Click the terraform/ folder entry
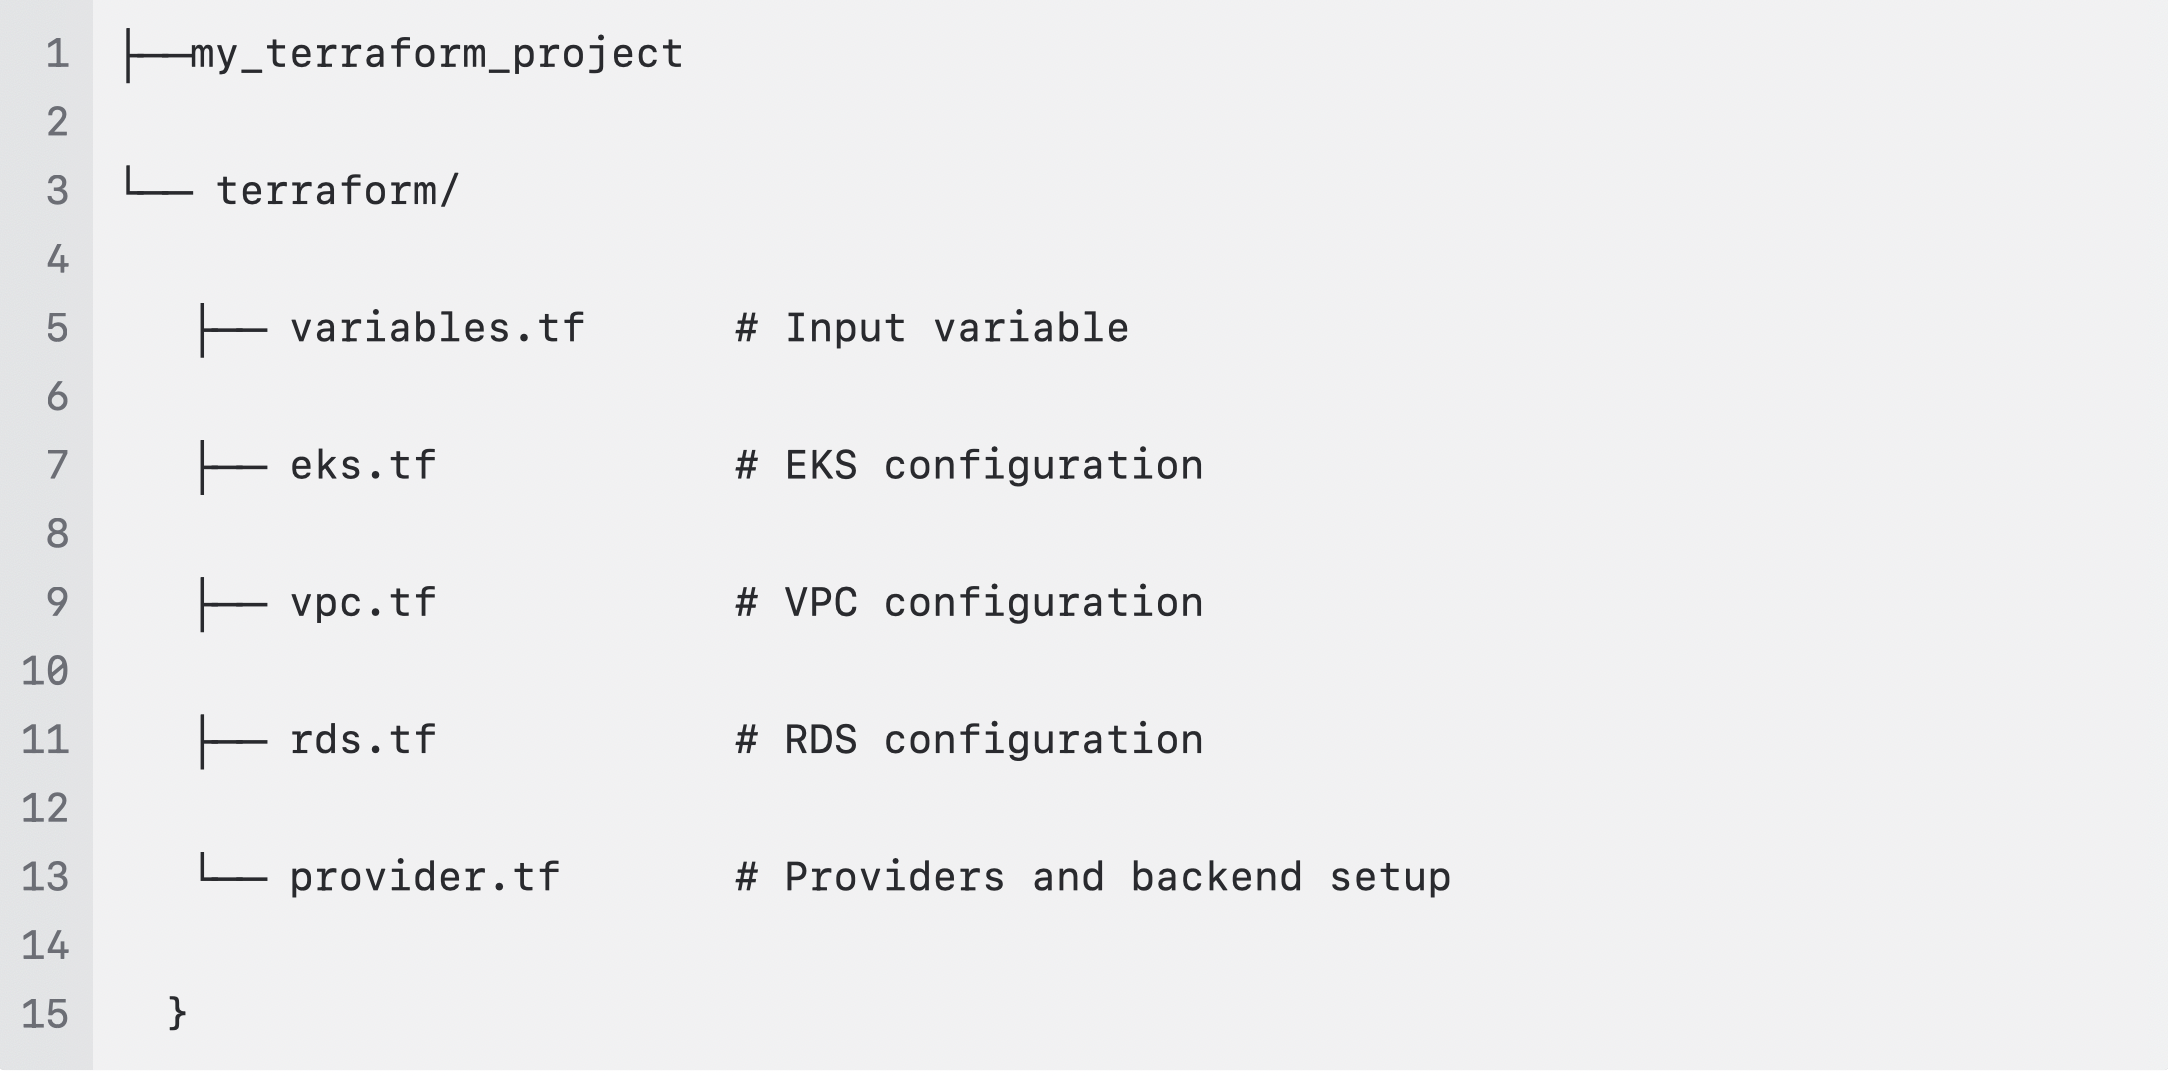Screen dimensions: 2168x1076 point(338,190)
